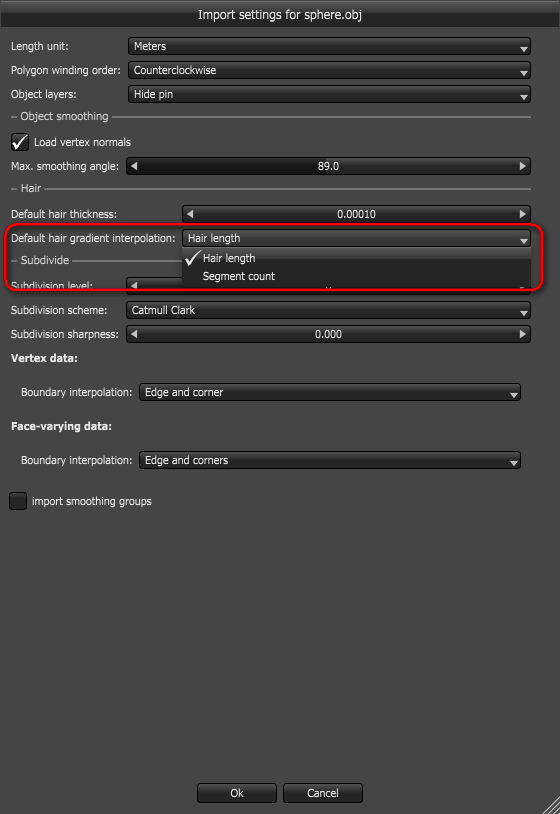The height and width of the screenshot is (814, 560).
Task: Open the Polygon winding order dropdown
Action: pyautogui.click(x=329, y=70)
